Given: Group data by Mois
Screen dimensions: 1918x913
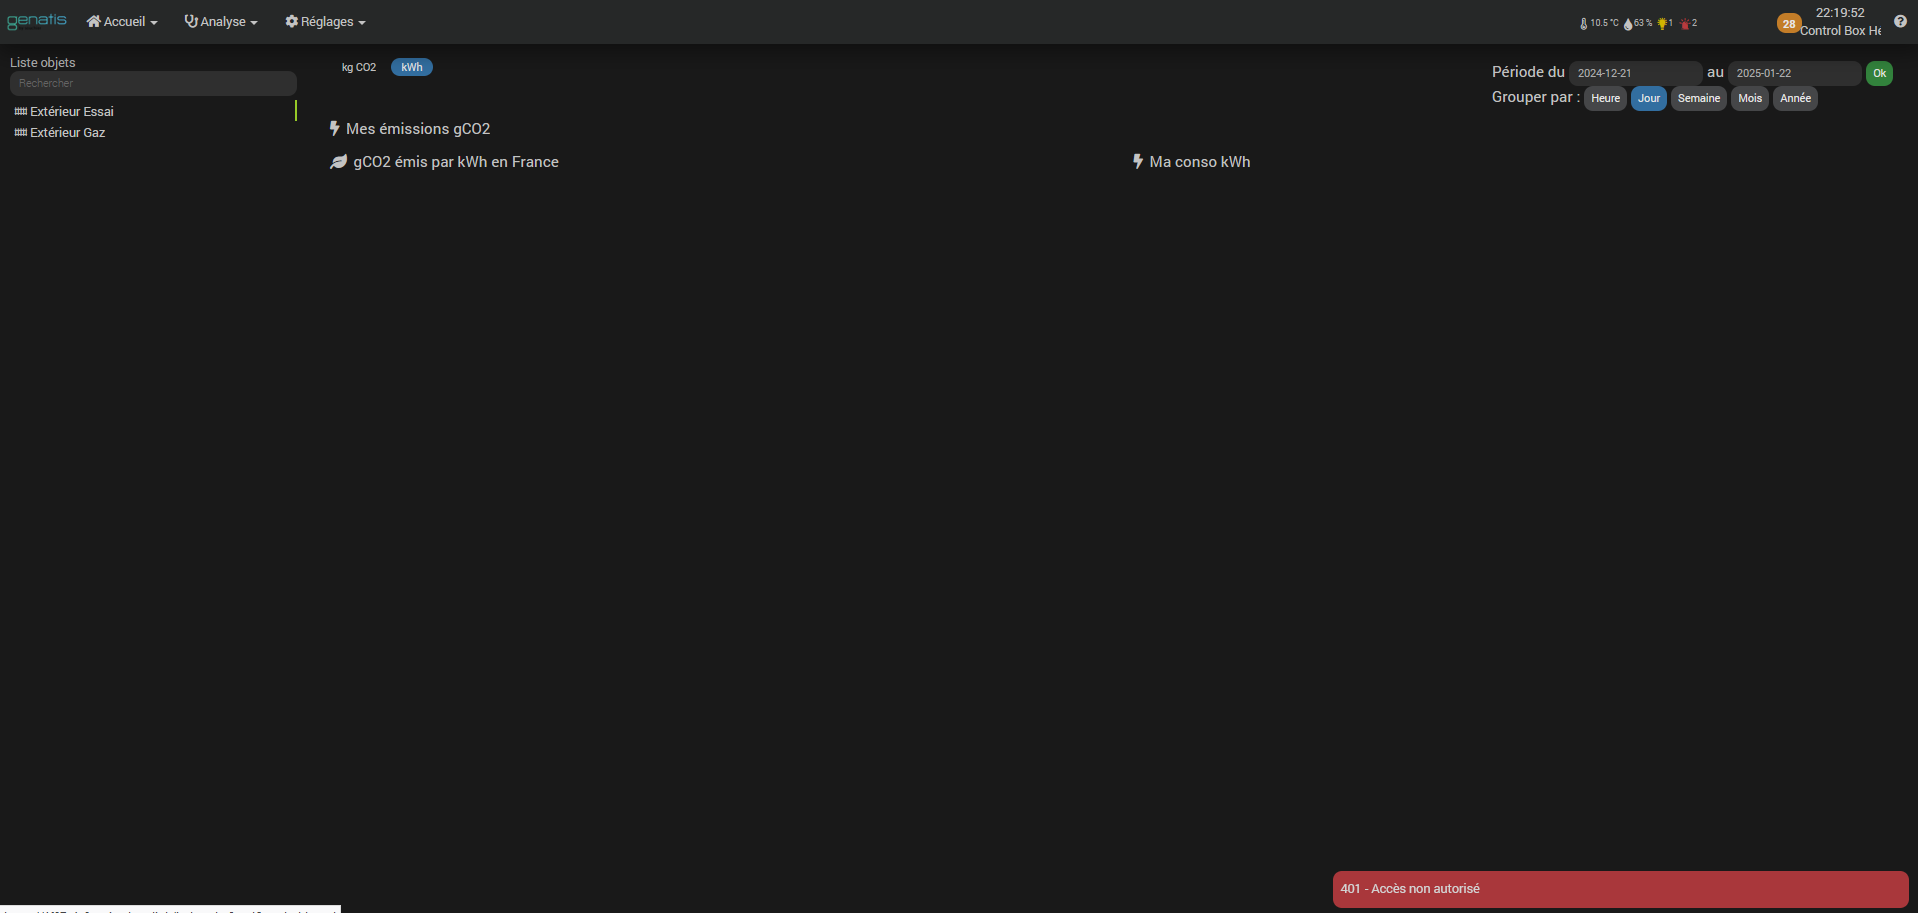Looking at the screenshot, I should 1750,98.
